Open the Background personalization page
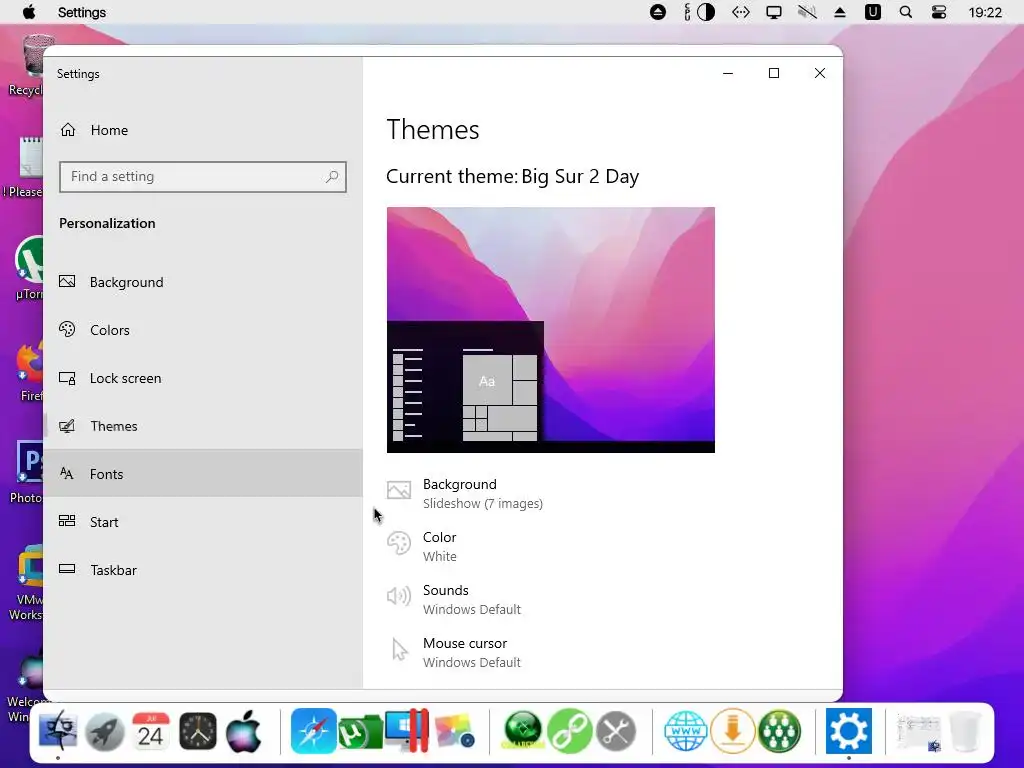This screenshot has width=1024, height=768. [x=203, y=282]
